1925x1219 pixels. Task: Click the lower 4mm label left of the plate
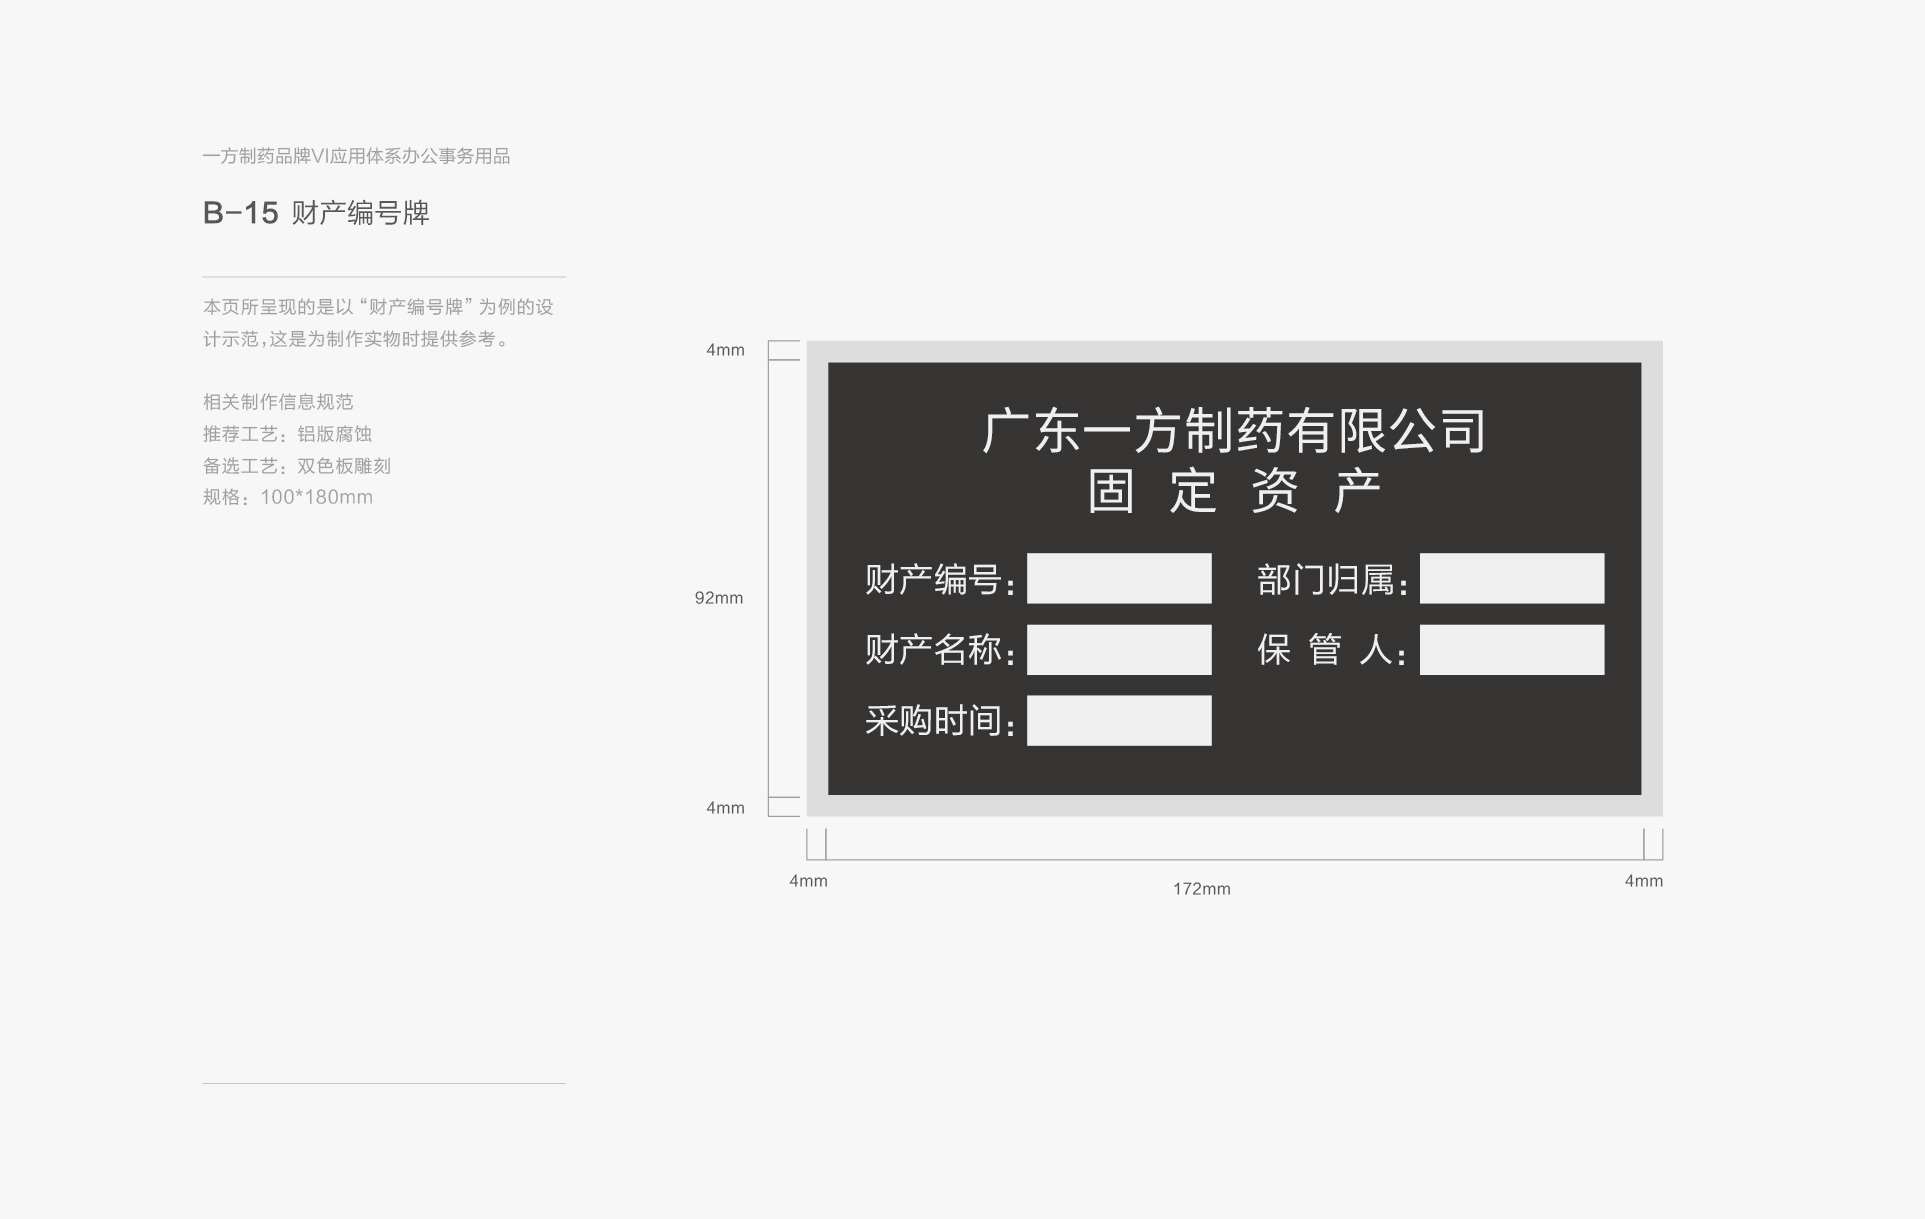coord(725,808)
